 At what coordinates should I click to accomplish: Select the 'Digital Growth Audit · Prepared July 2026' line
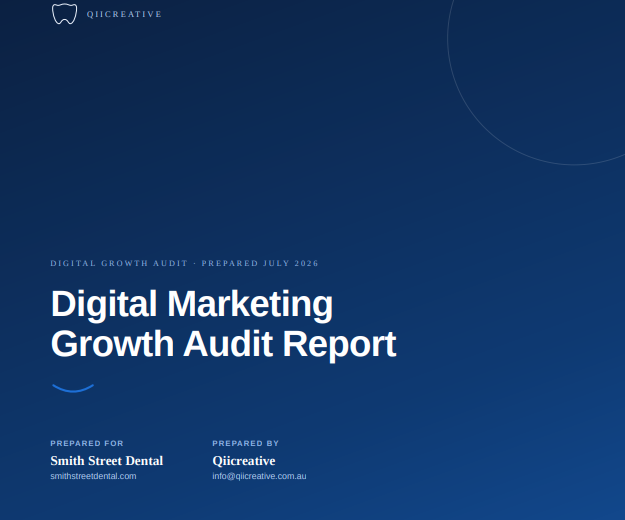(x=184, y=263)
